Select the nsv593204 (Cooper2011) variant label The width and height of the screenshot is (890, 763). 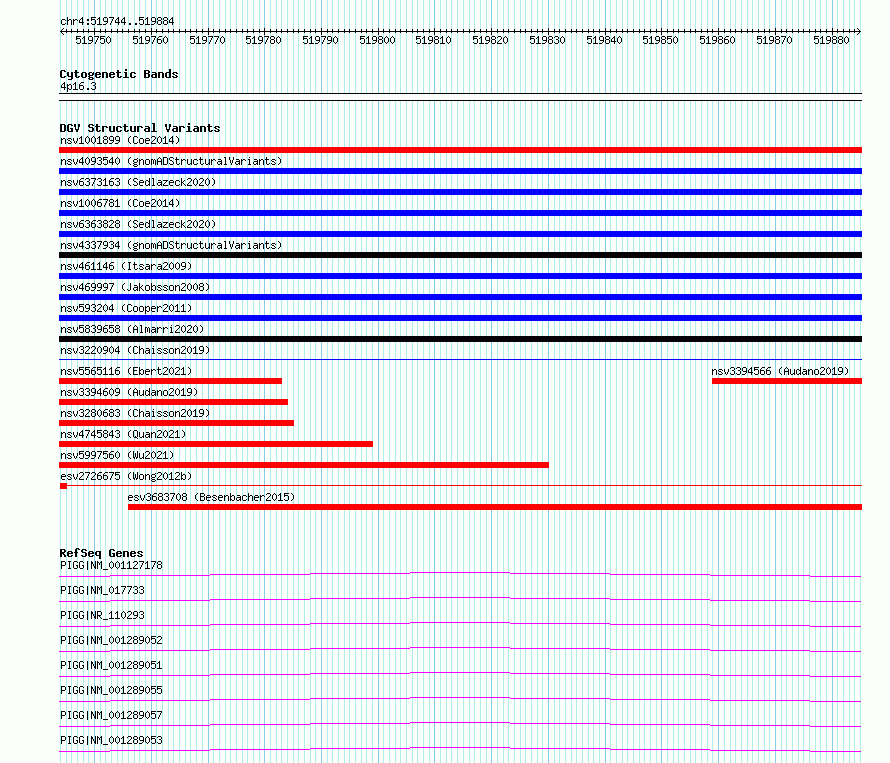coord(126,308)
